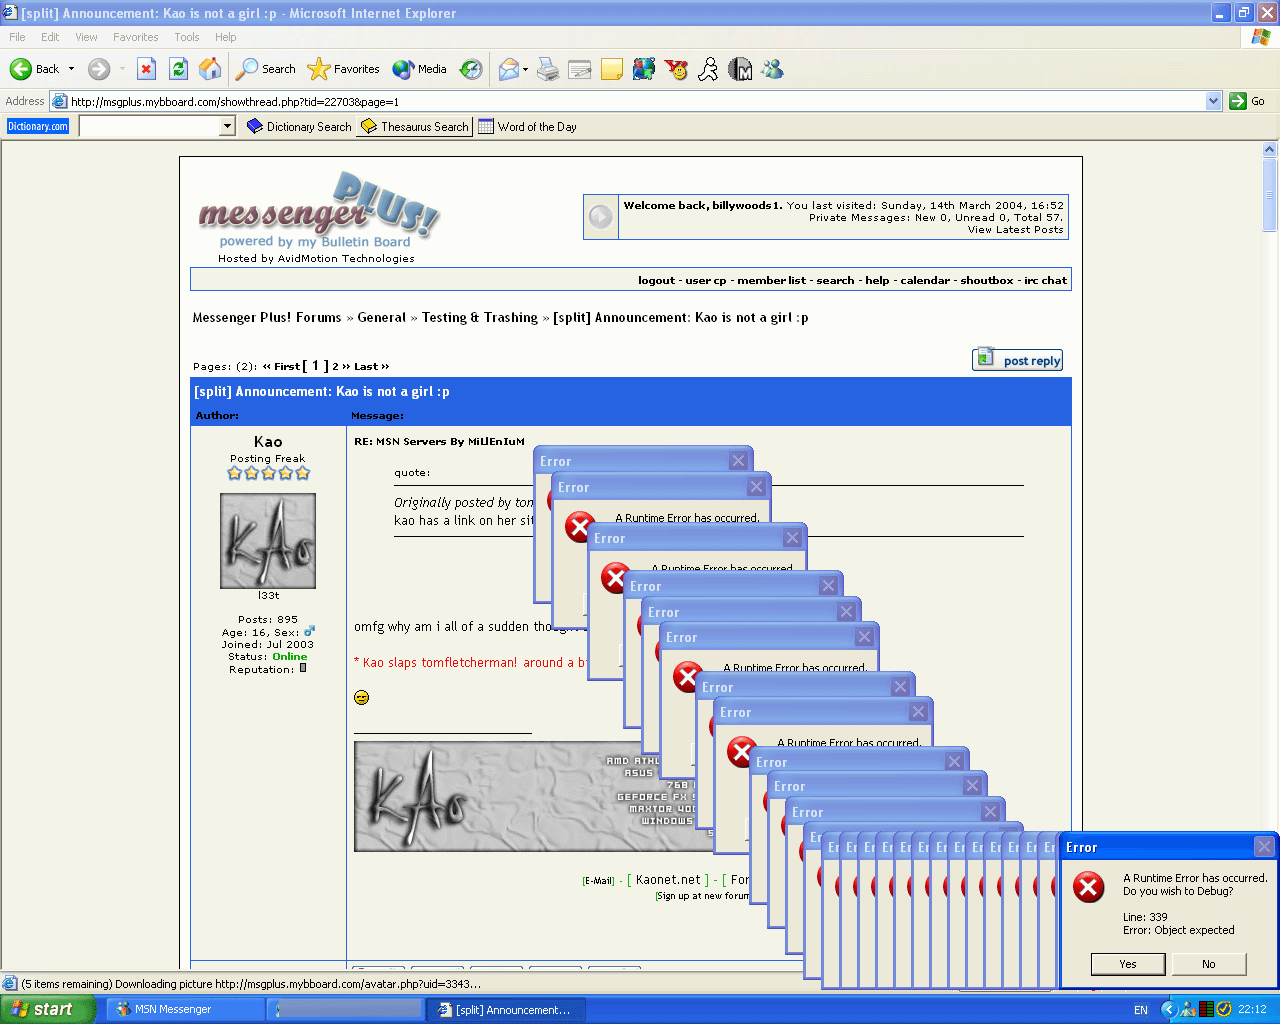Go to Home page icon
This screenshot has width=1280, height=1024.
(x=210, y=69)
